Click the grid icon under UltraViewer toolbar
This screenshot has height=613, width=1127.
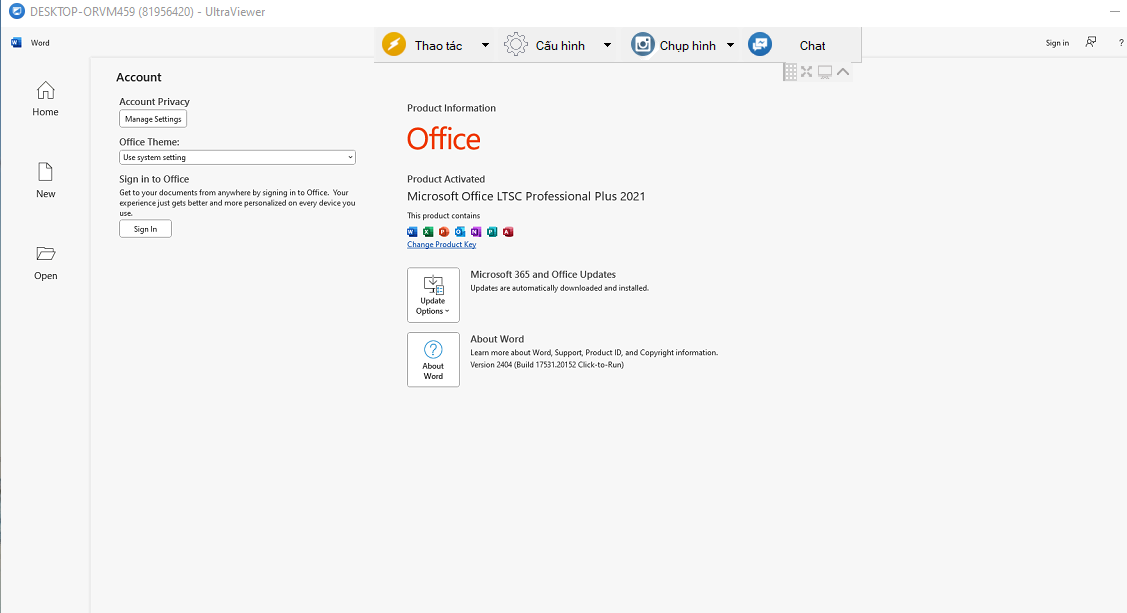point(790,72)
